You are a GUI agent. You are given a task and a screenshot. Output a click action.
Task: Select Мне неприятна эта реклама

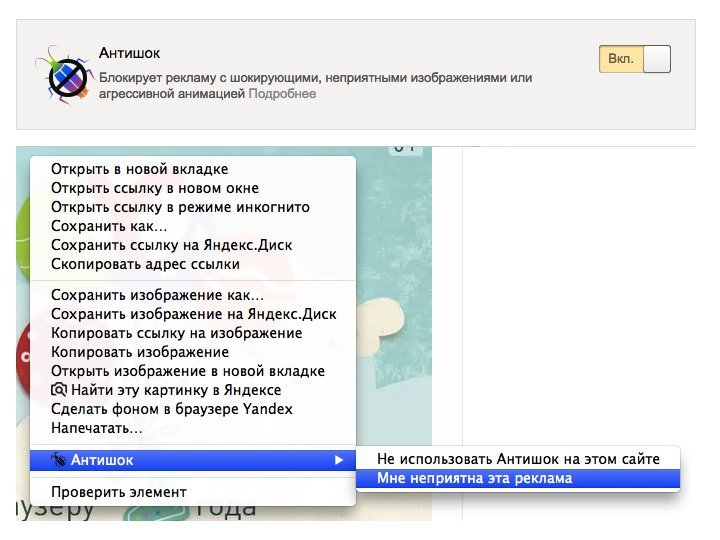518,478
